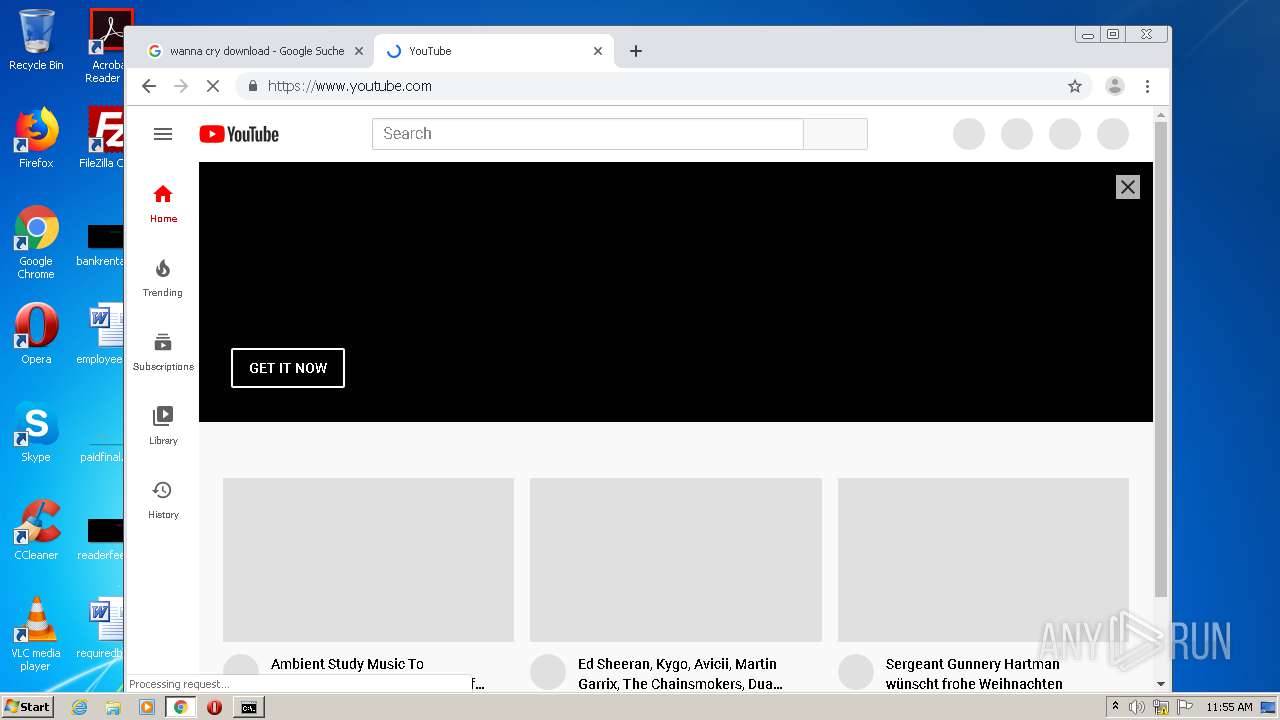Open Ed Sheeran, Kygo, Avicii video thumbnail

point(676,559)
